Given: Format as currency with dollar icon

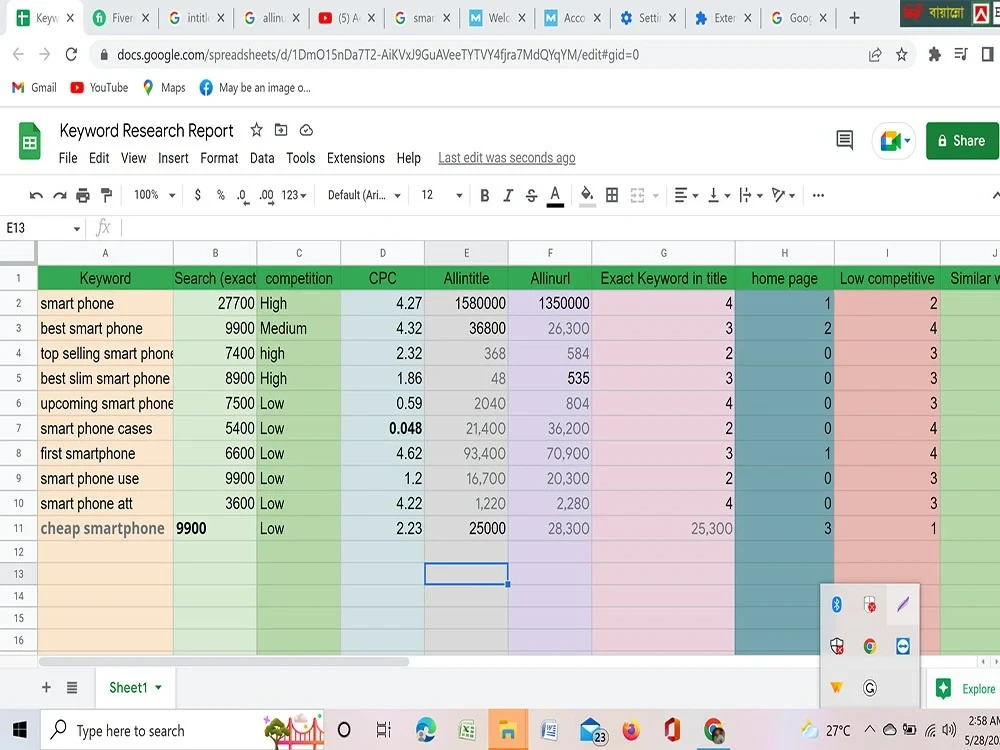Looking at the screenshot, I should click(198, 195).
